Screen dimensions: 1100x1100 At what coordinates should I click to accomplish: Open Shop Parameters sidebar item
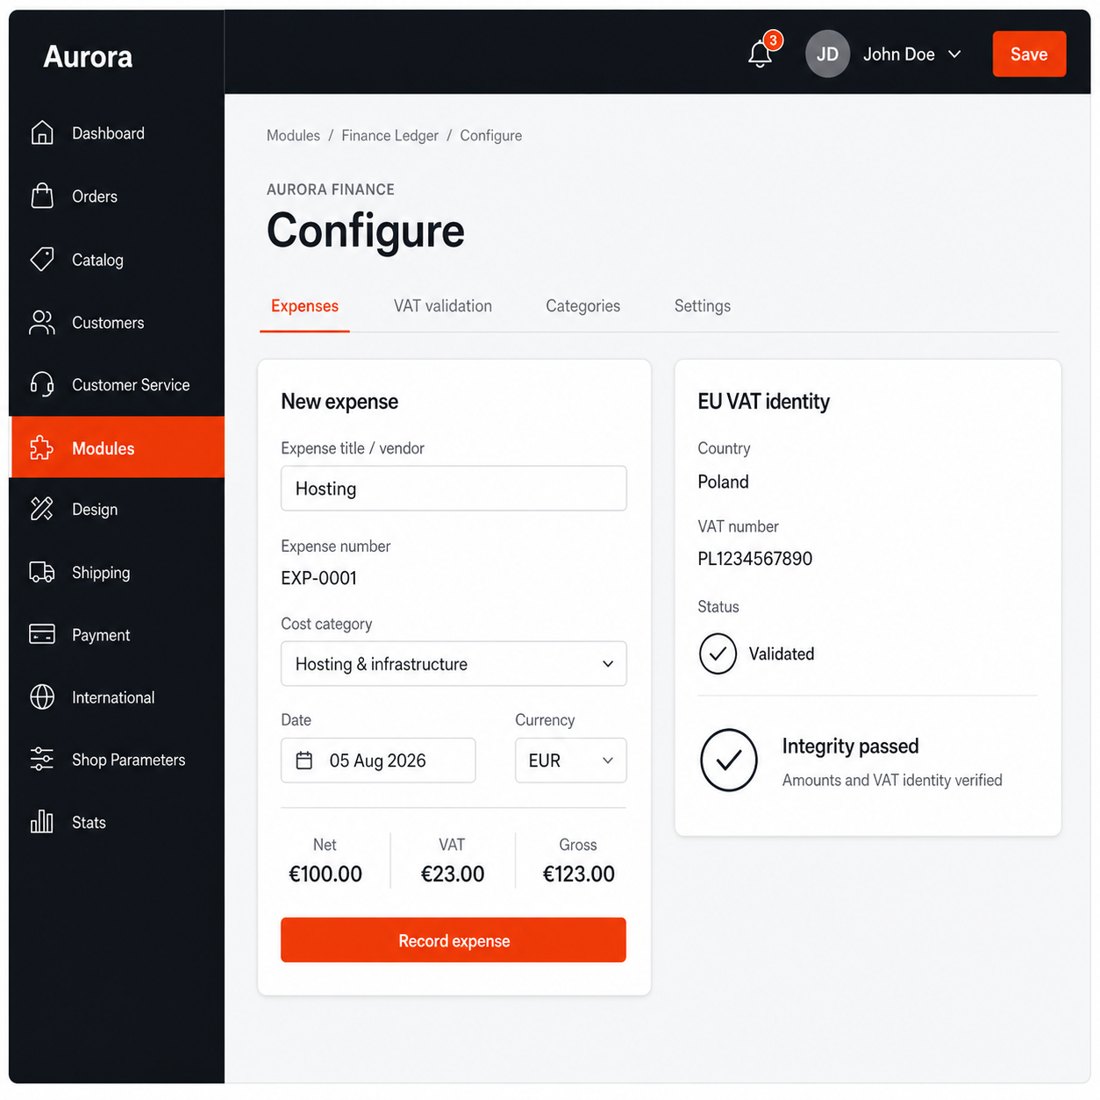tap(117, 760)
